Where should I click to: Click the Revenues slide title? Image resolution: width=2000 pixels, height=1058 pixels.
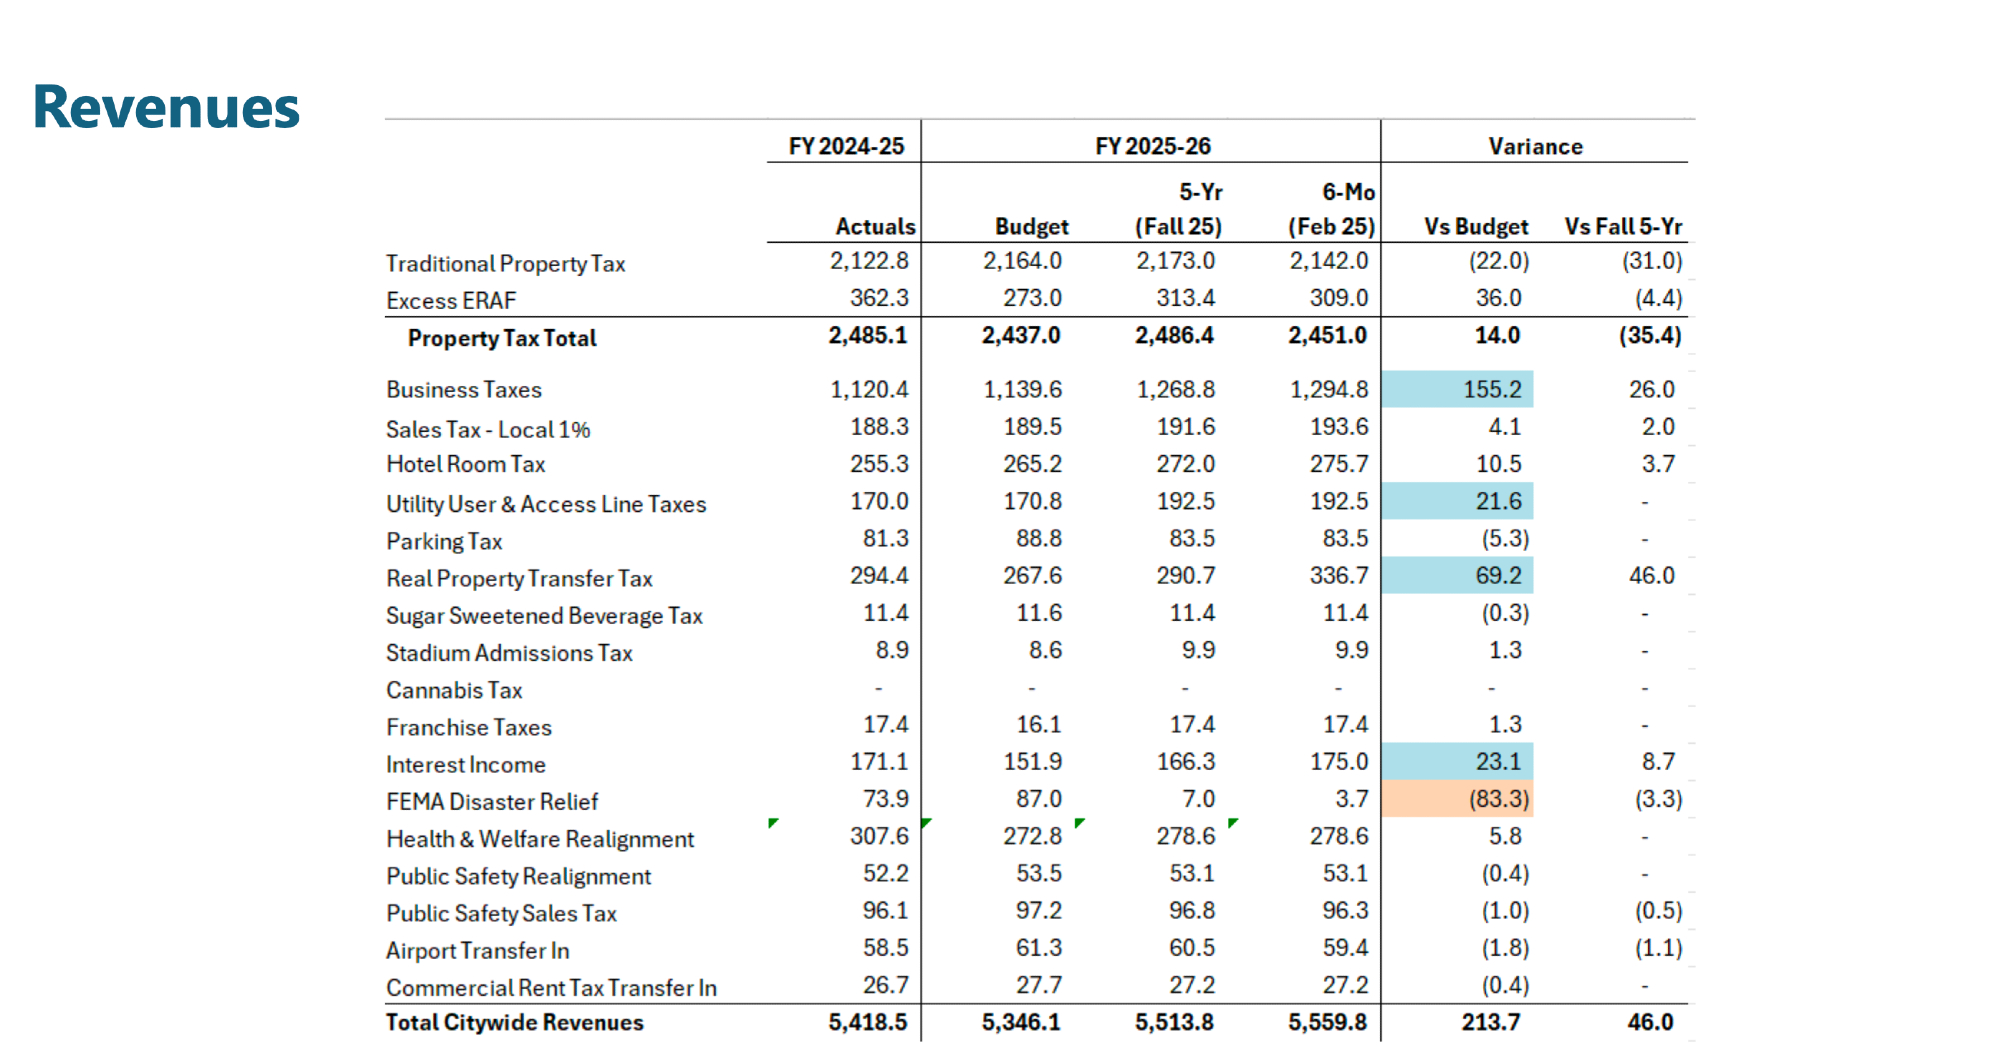pyautogui.click(x=166, y=107)
